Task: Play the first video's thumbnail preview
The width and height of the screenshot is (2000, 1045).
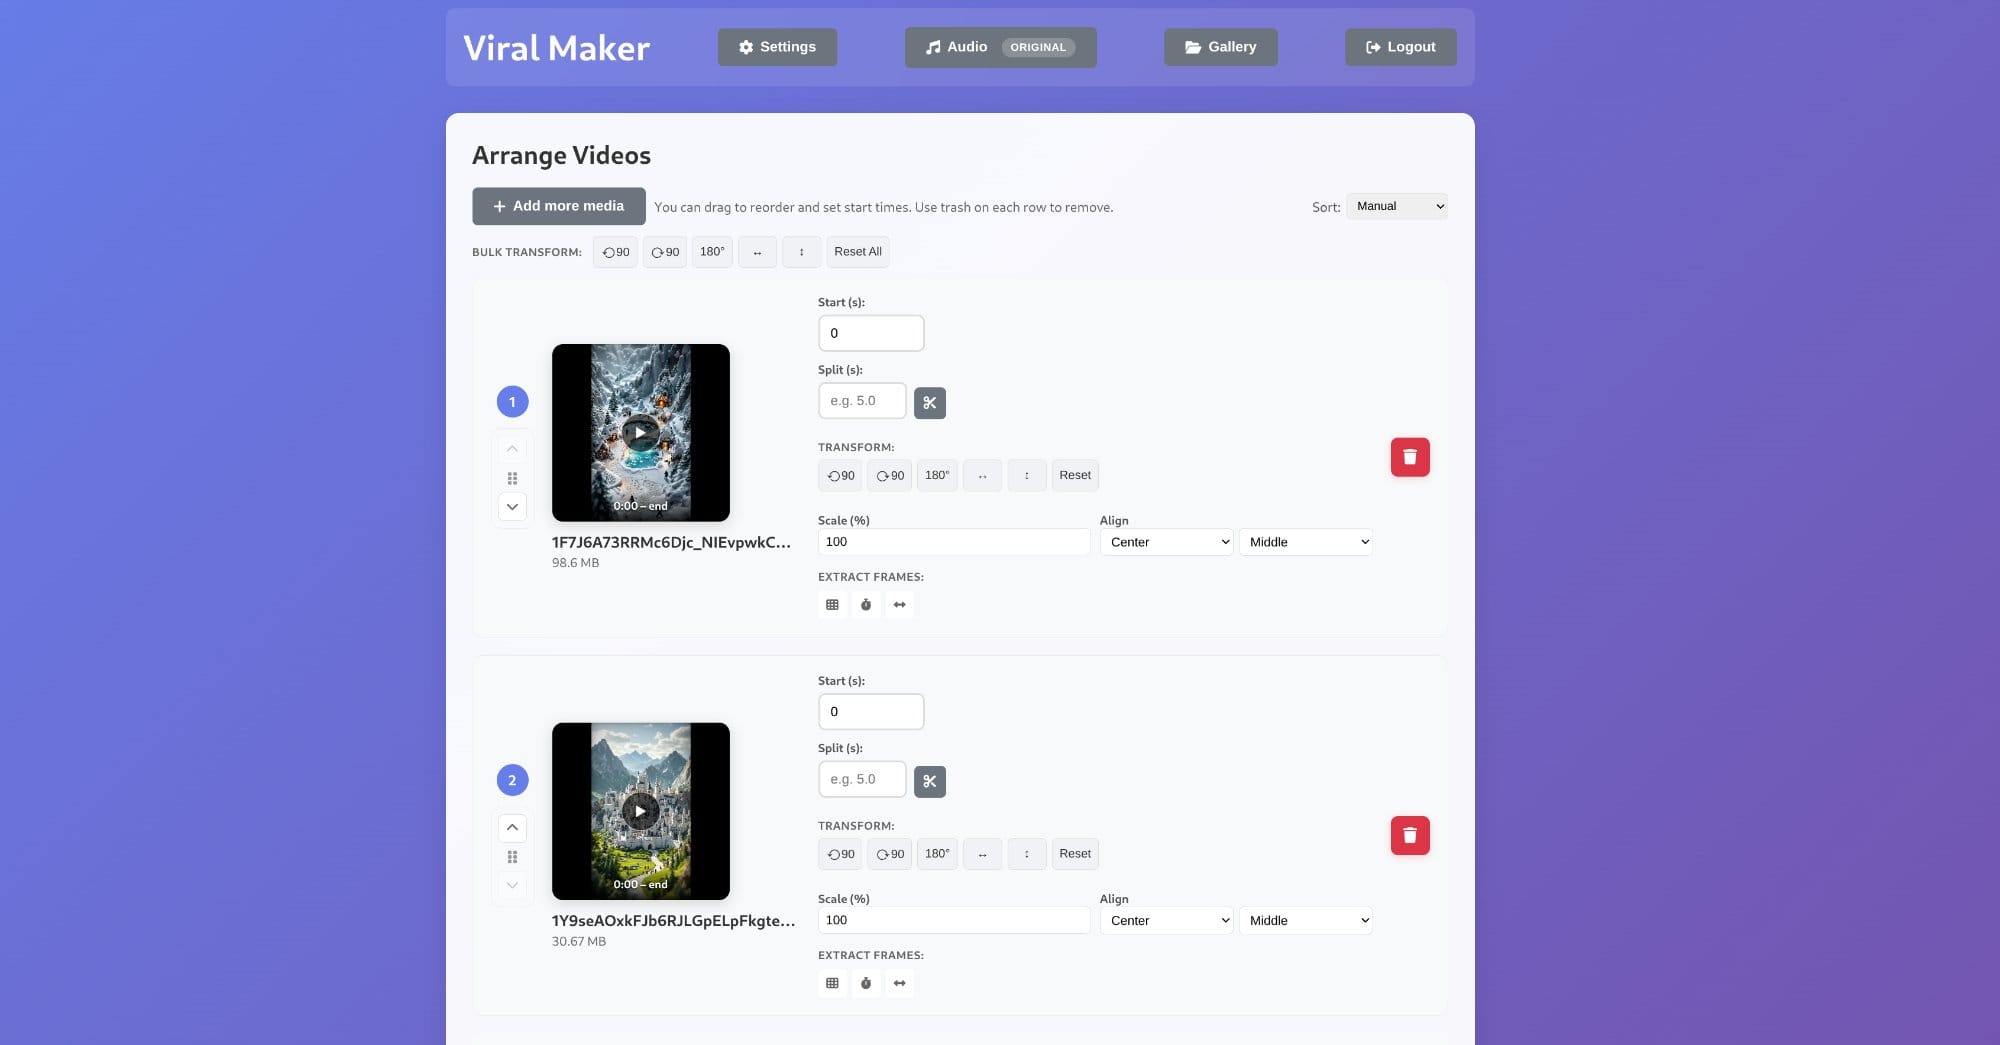Action: (x=640, y=431)
